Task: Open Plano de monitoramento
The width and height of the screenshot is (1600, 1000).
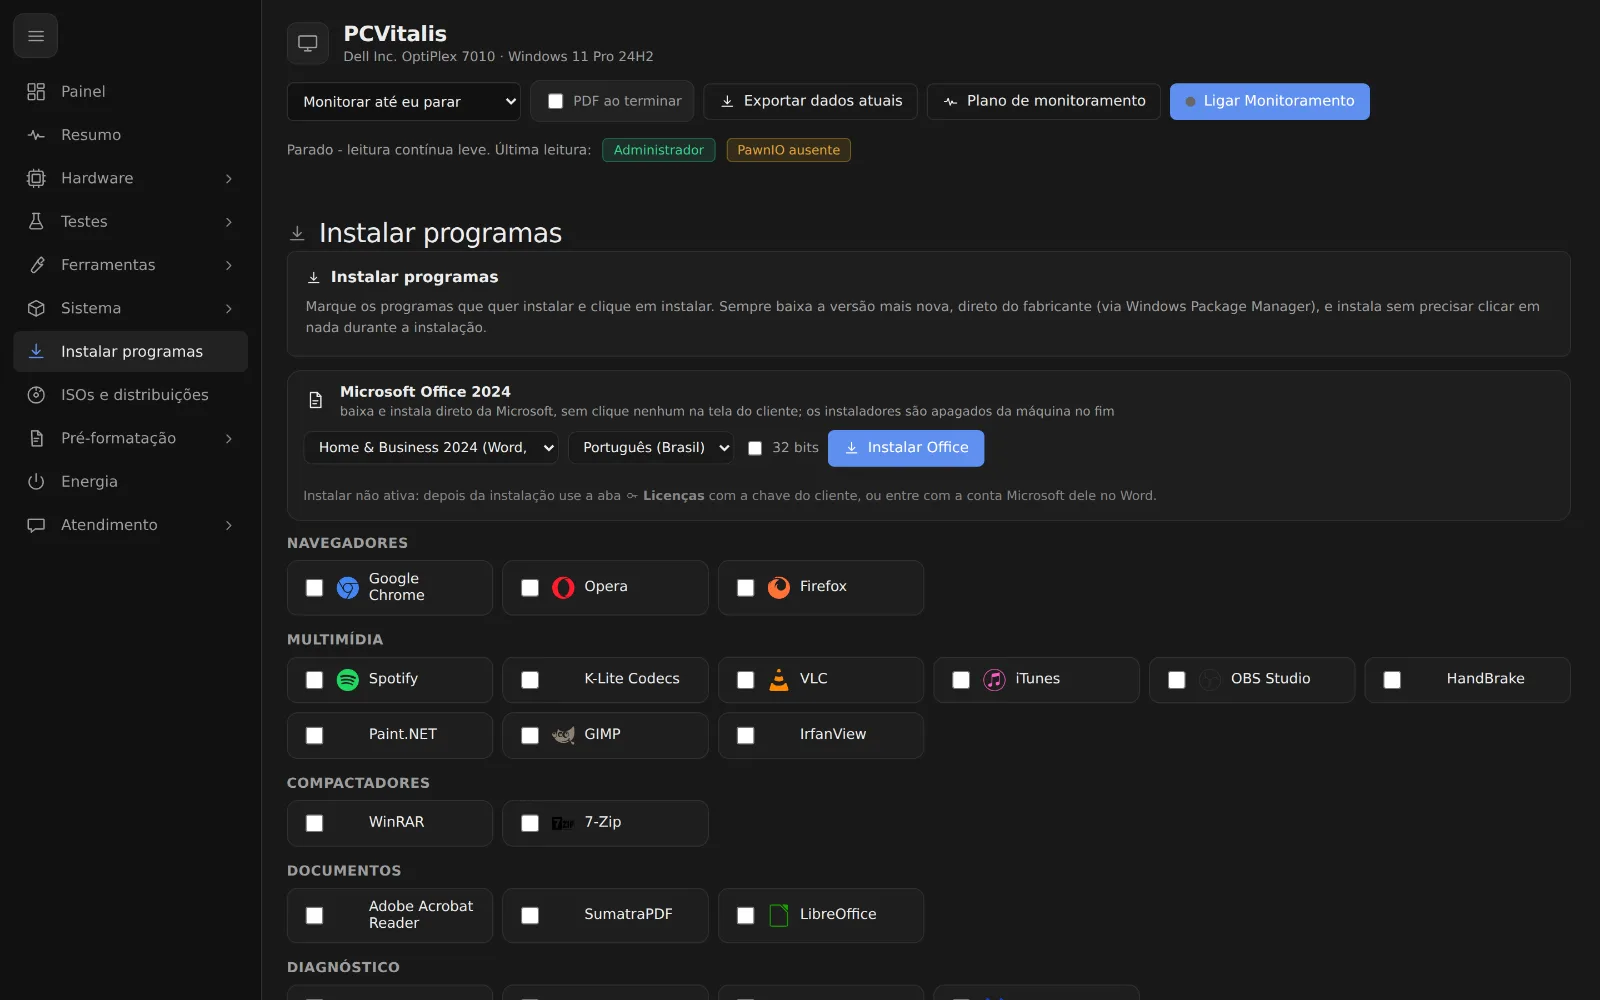Action: click(x=1044, y=101)
